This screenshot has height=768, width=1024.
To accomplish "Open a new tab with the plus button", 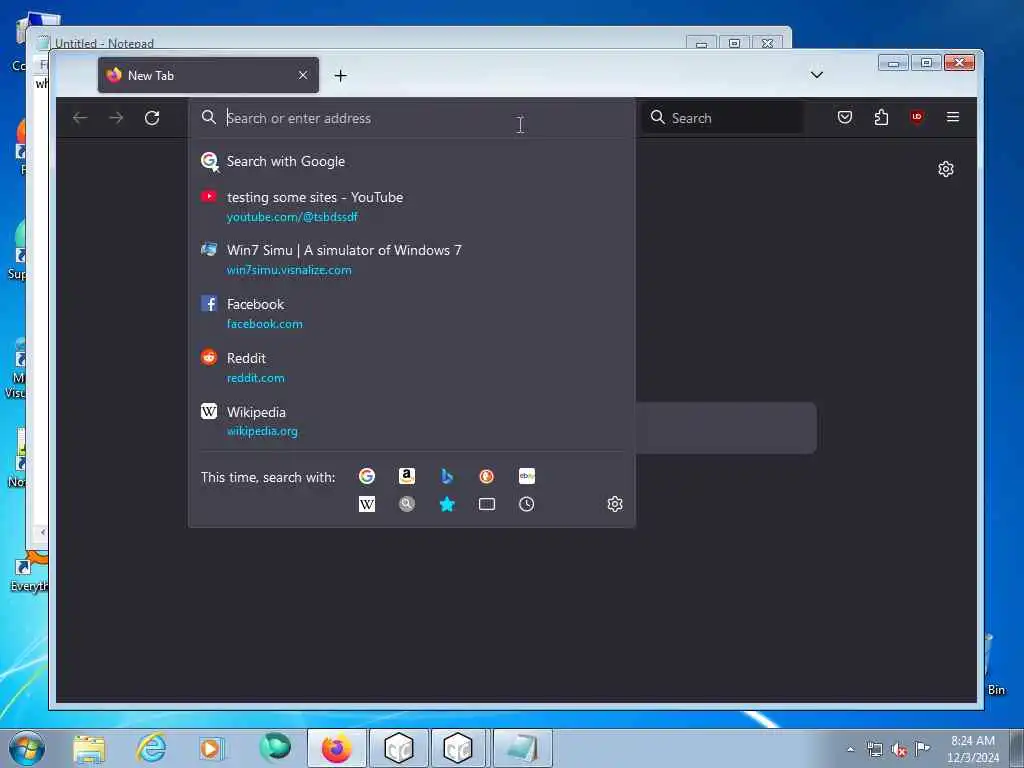I will pos(340,76).
